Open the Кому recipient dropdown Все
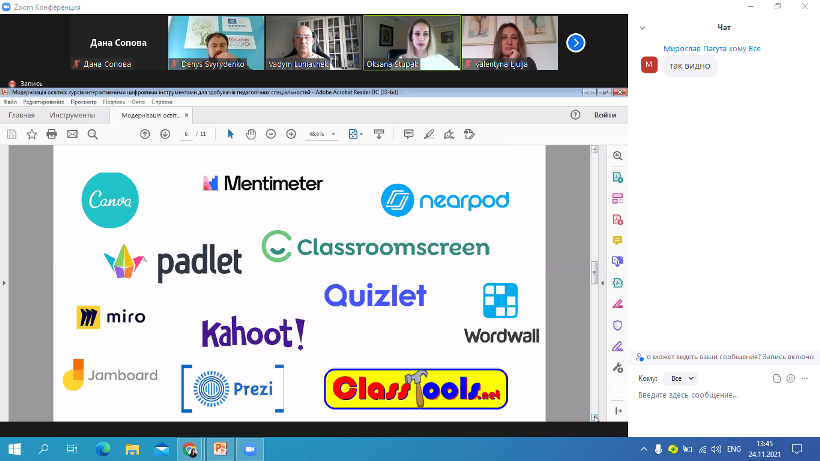The image size is (820, 461). (680, 378)
